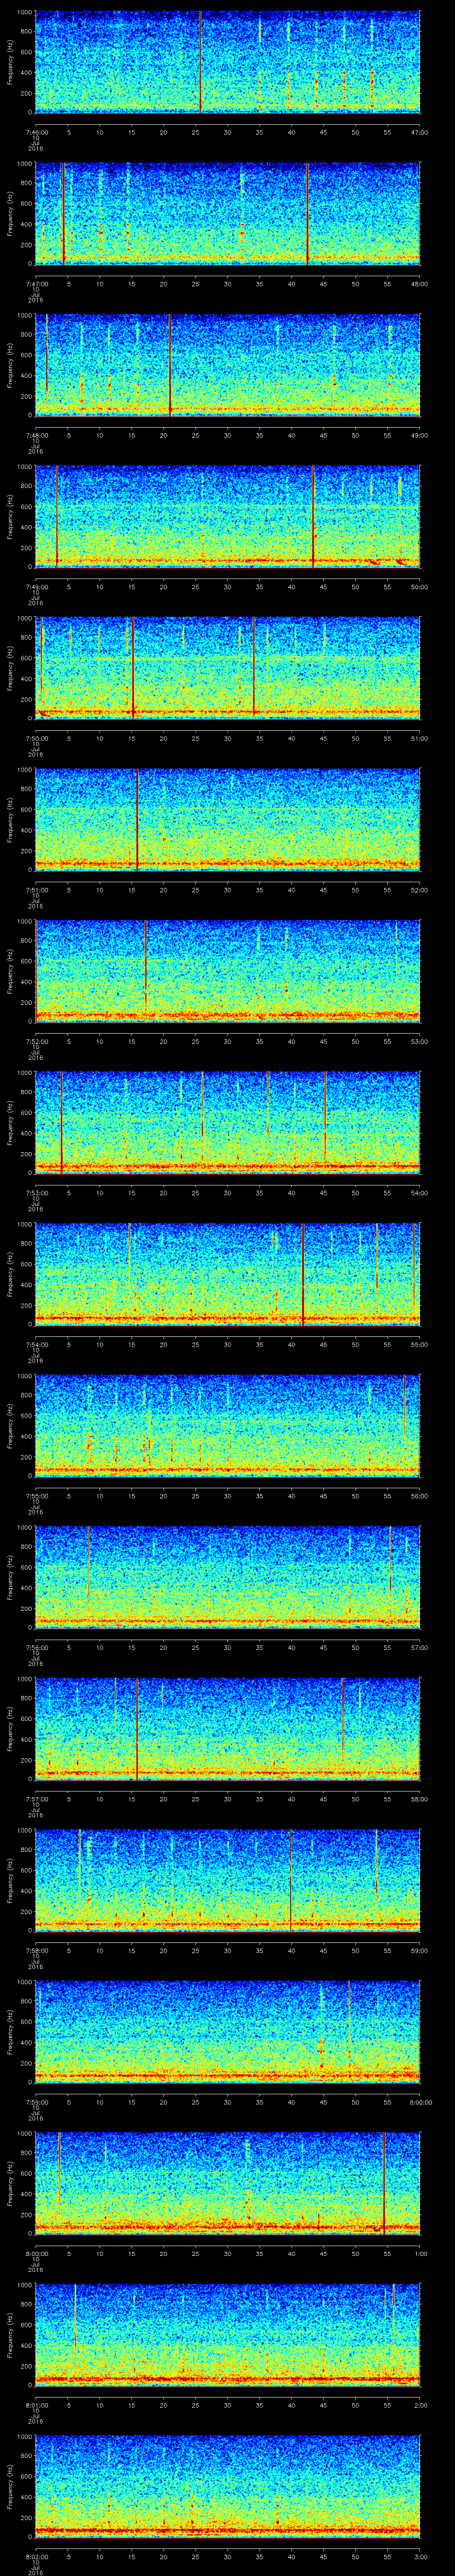This screenshot has width=455, height=2576.
Task: Select the spectrogram panel beginning at 7:46:00
Action: (228, 62)
